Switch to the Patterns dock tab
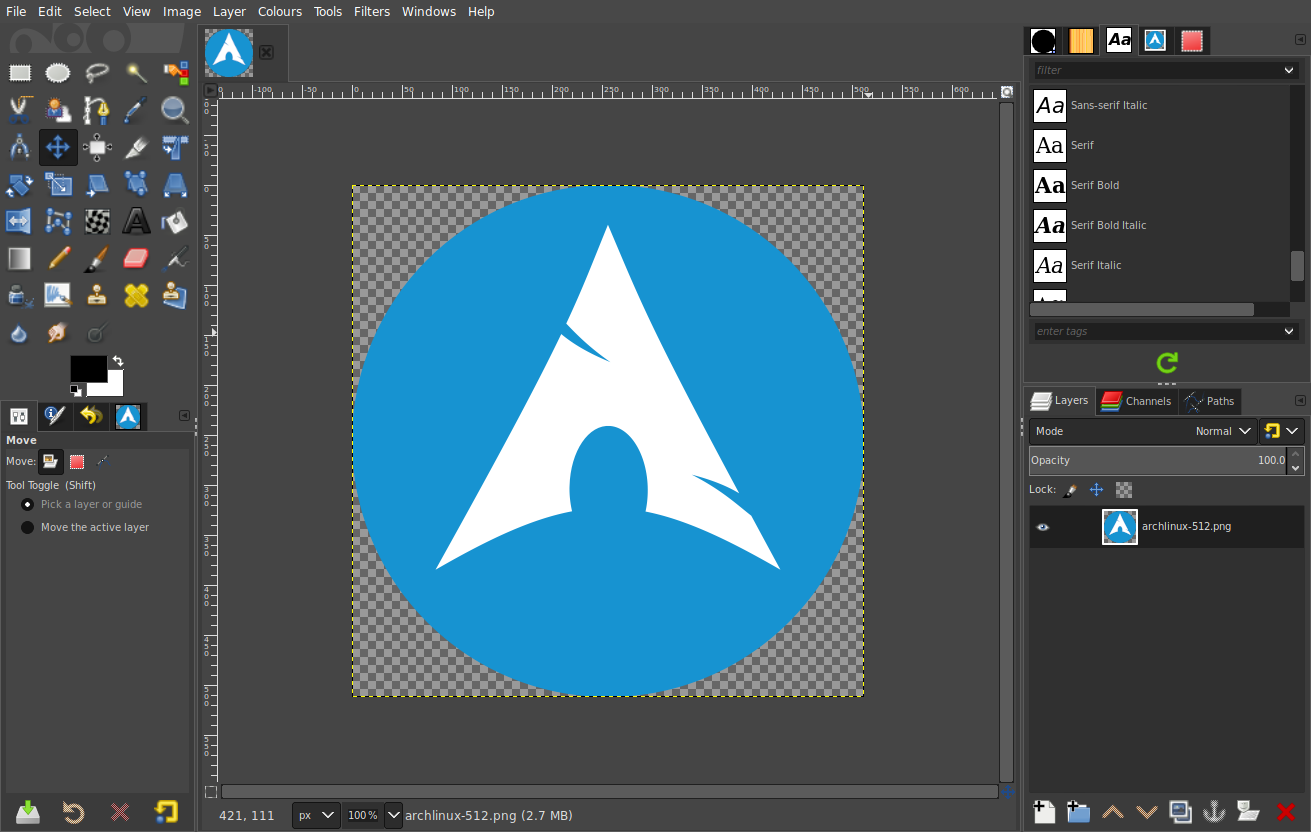This screenshot has width=1311, height=832. pos(1081,41)
